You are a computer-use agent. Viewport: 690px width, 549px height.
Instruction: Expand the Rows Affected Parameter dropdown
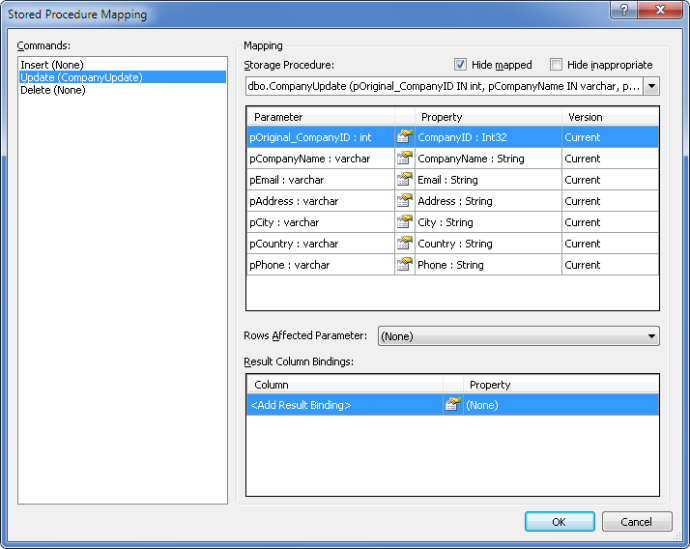coord(652,337)
